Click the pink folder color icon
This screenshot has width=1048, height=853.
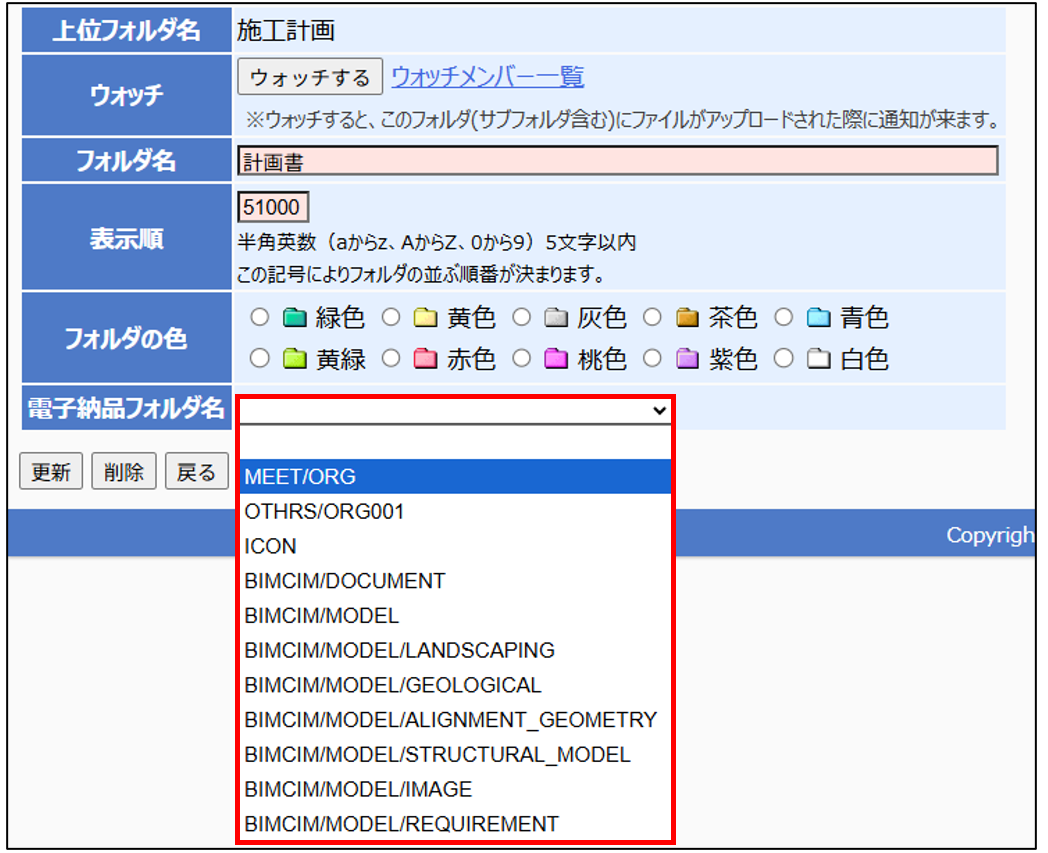click(x=555, y=359)
